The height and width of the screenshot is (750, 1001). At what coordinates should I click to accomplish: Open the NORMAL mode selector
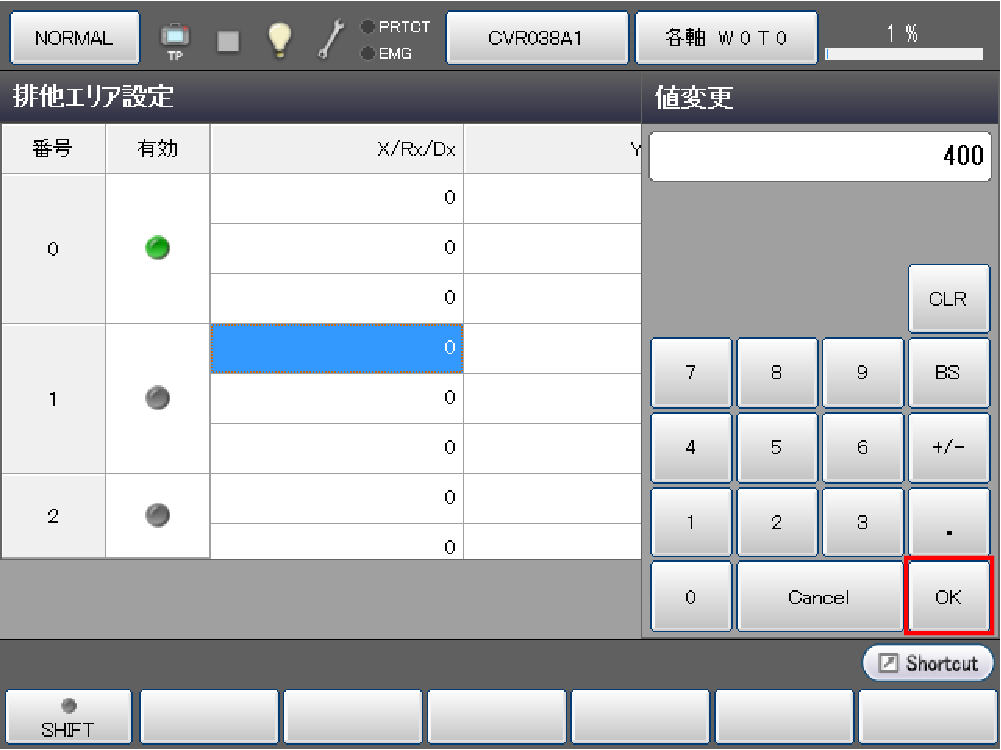(x=74, y=38)
